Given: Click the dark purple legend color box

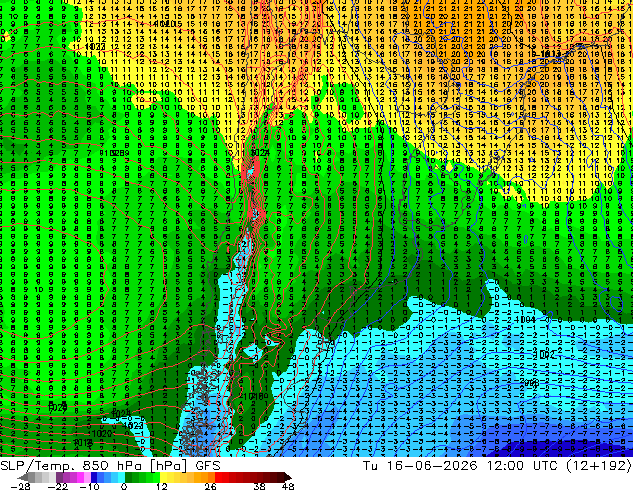Looking at the screenshot, I should 59,477.
